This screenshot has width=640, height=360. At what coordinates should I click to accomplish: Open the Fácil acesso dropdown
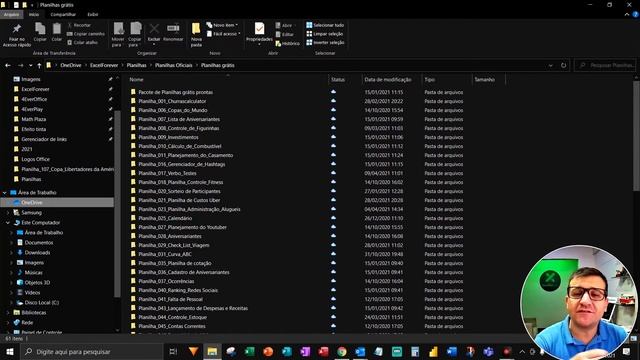pyautogui.click(x=224, y=34)
